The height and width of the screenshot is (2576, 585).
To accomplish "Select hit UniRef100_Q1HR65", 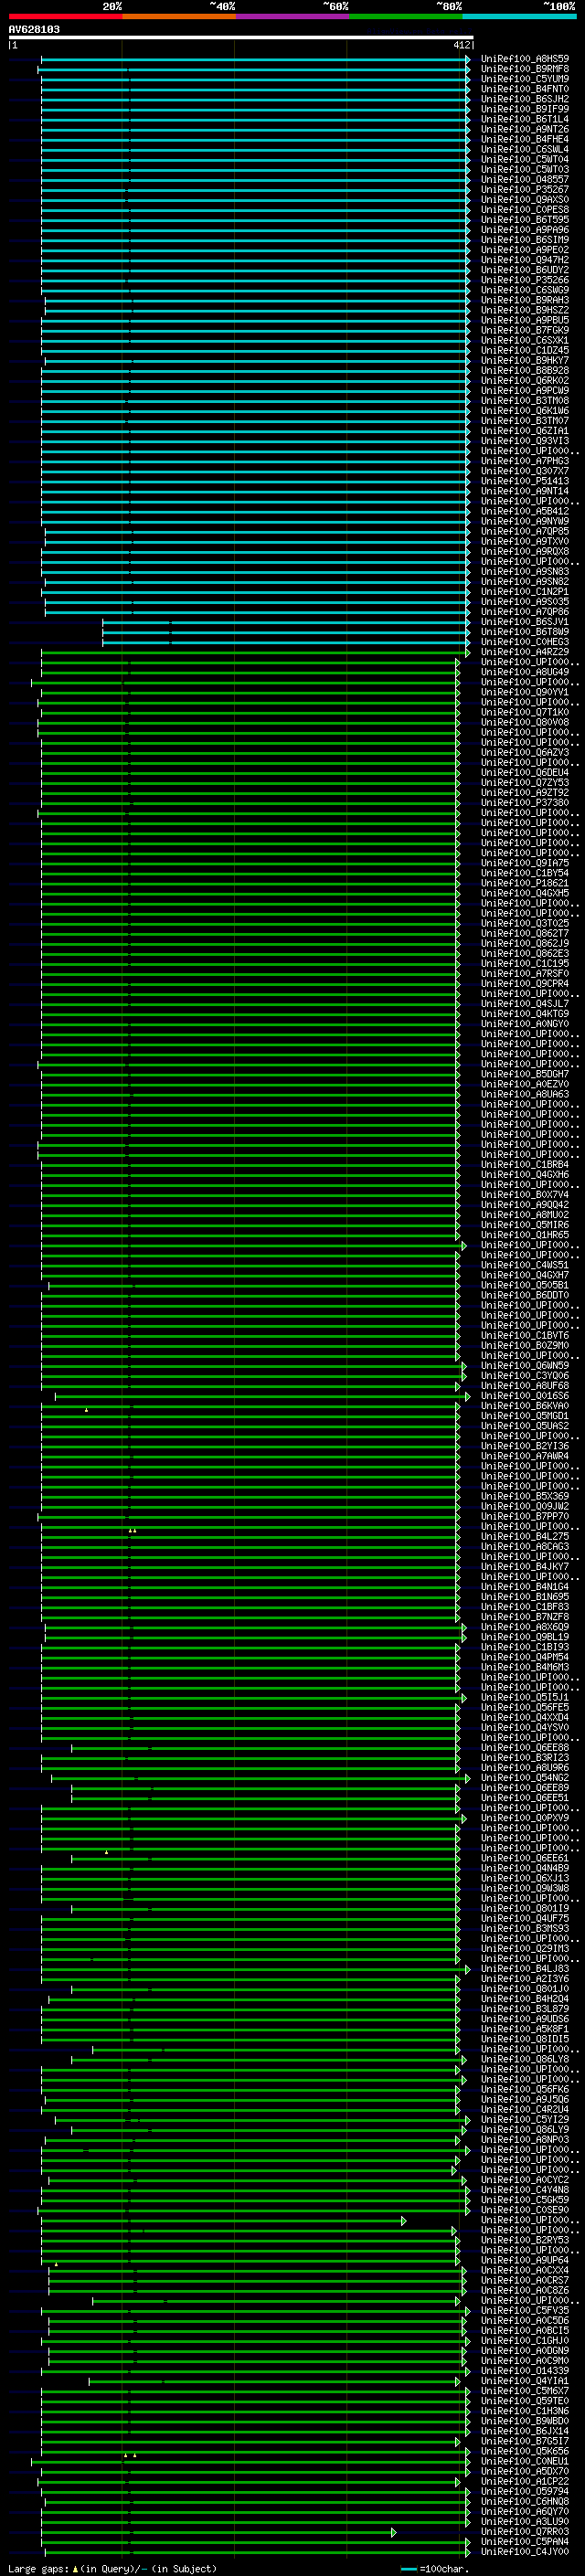I will click(x=524, y=1235).
